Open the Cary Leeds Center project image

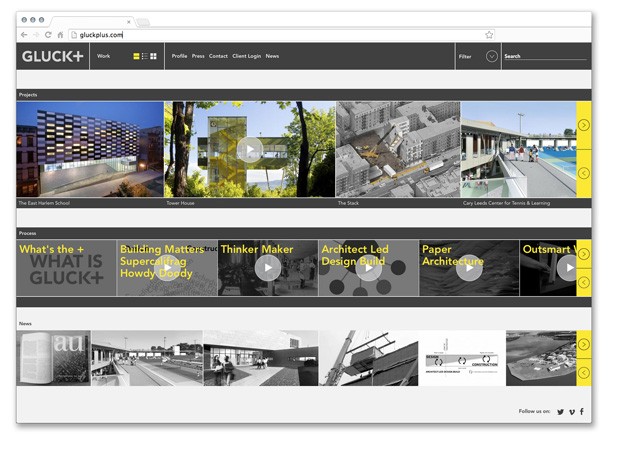(518, 149)
